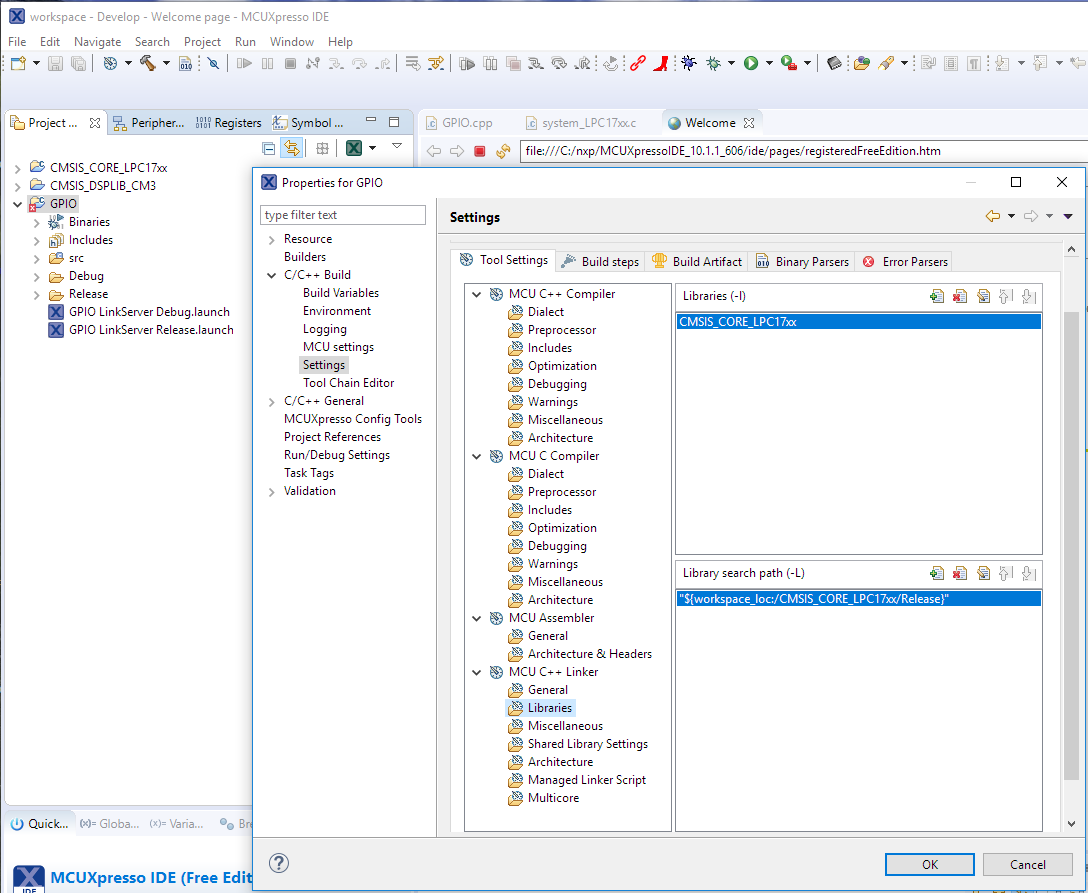The width and height of the screenshot is (1088, 893).
Task: Expand the CMSIS_CORE_LPC17xx project
Action: [x=17, y=168]
